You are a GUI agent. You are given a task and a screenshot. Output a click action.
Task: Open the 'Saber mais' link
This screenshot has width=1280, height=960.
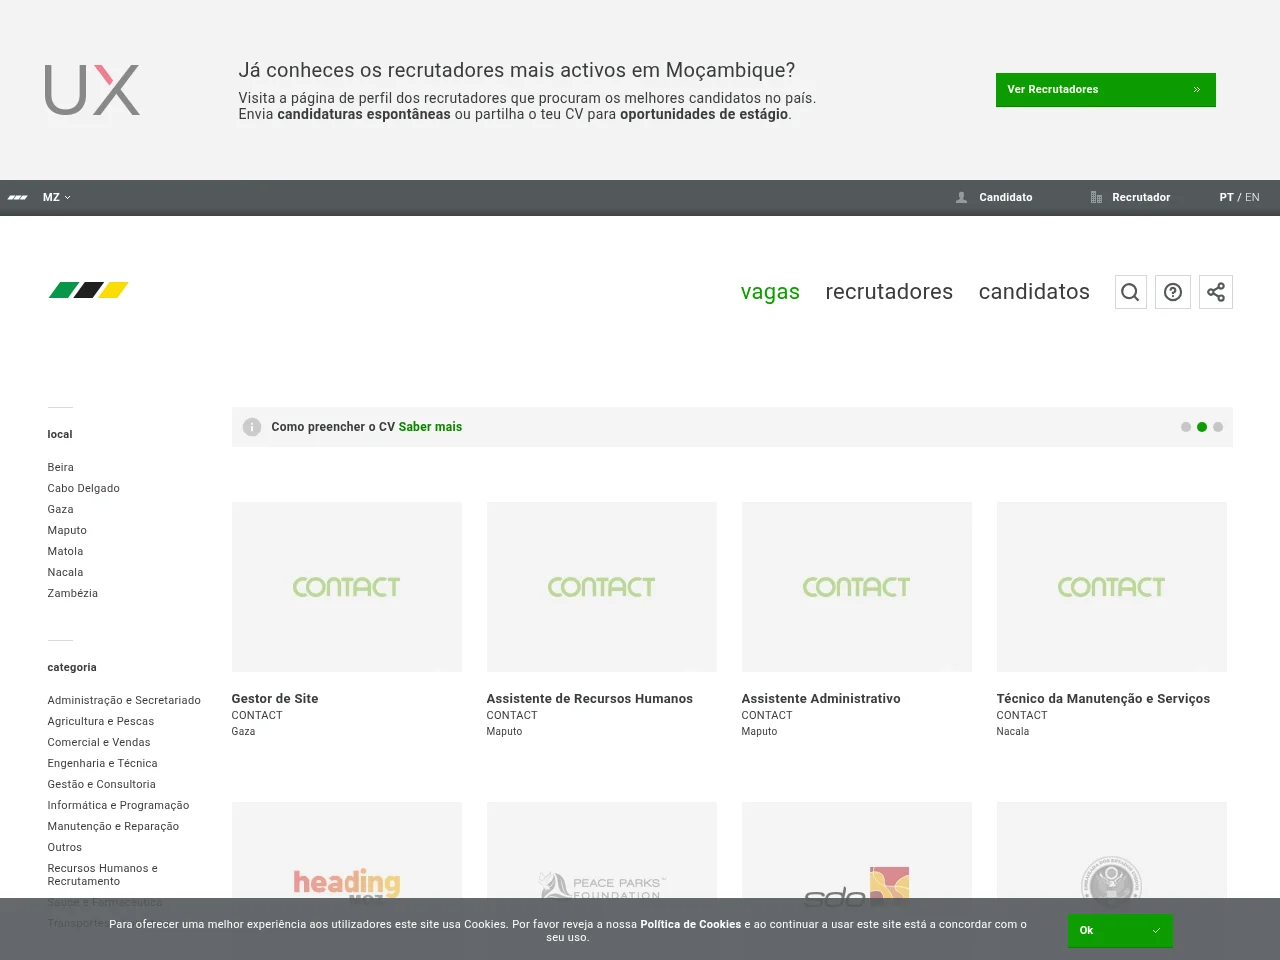point(430,427)
